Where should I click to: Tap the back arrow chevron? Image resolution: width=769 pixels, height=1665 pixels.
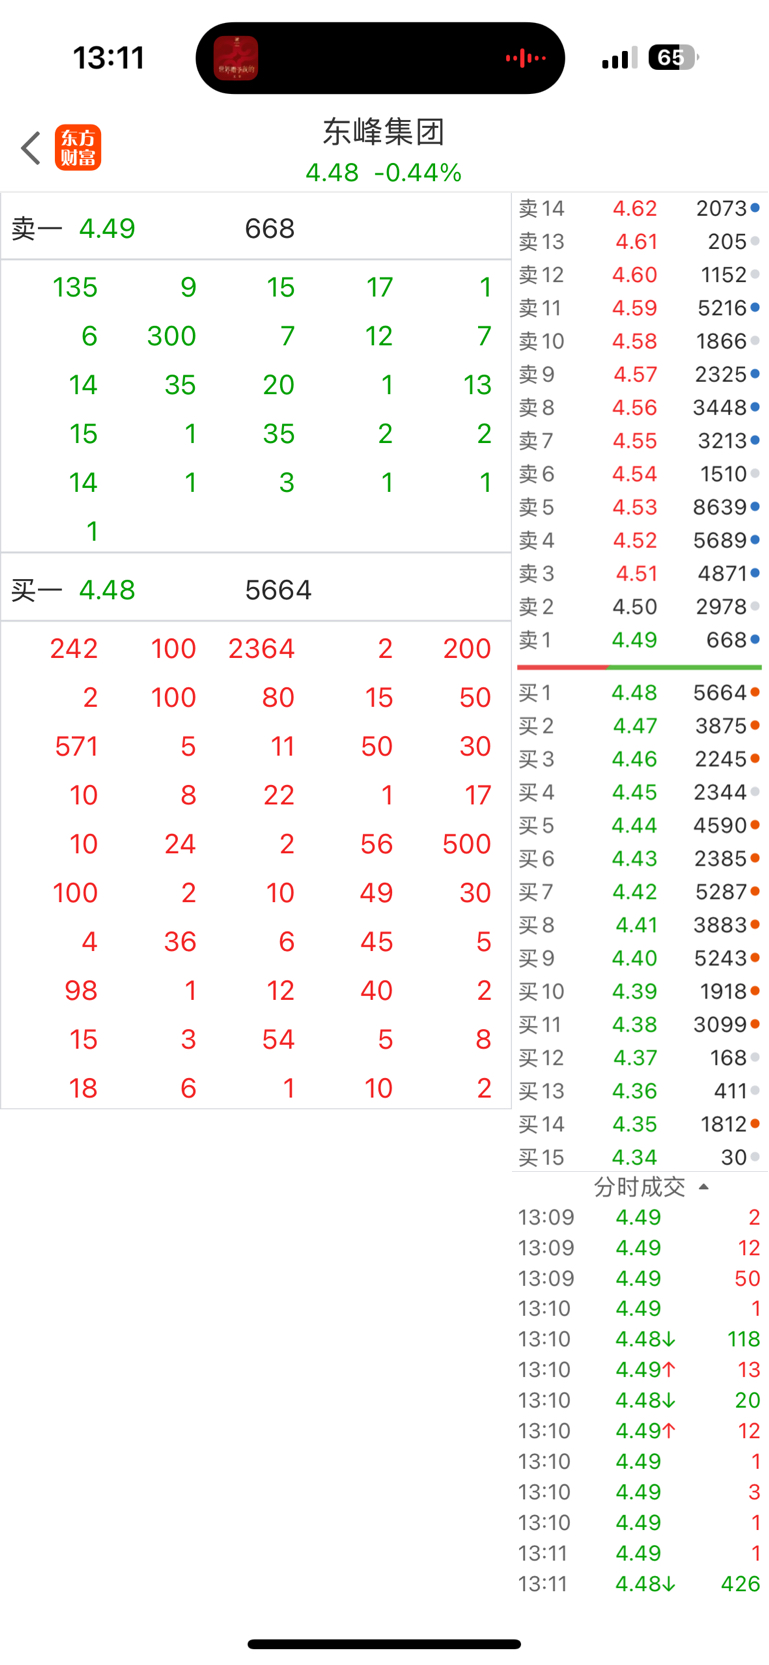(31, 148)
